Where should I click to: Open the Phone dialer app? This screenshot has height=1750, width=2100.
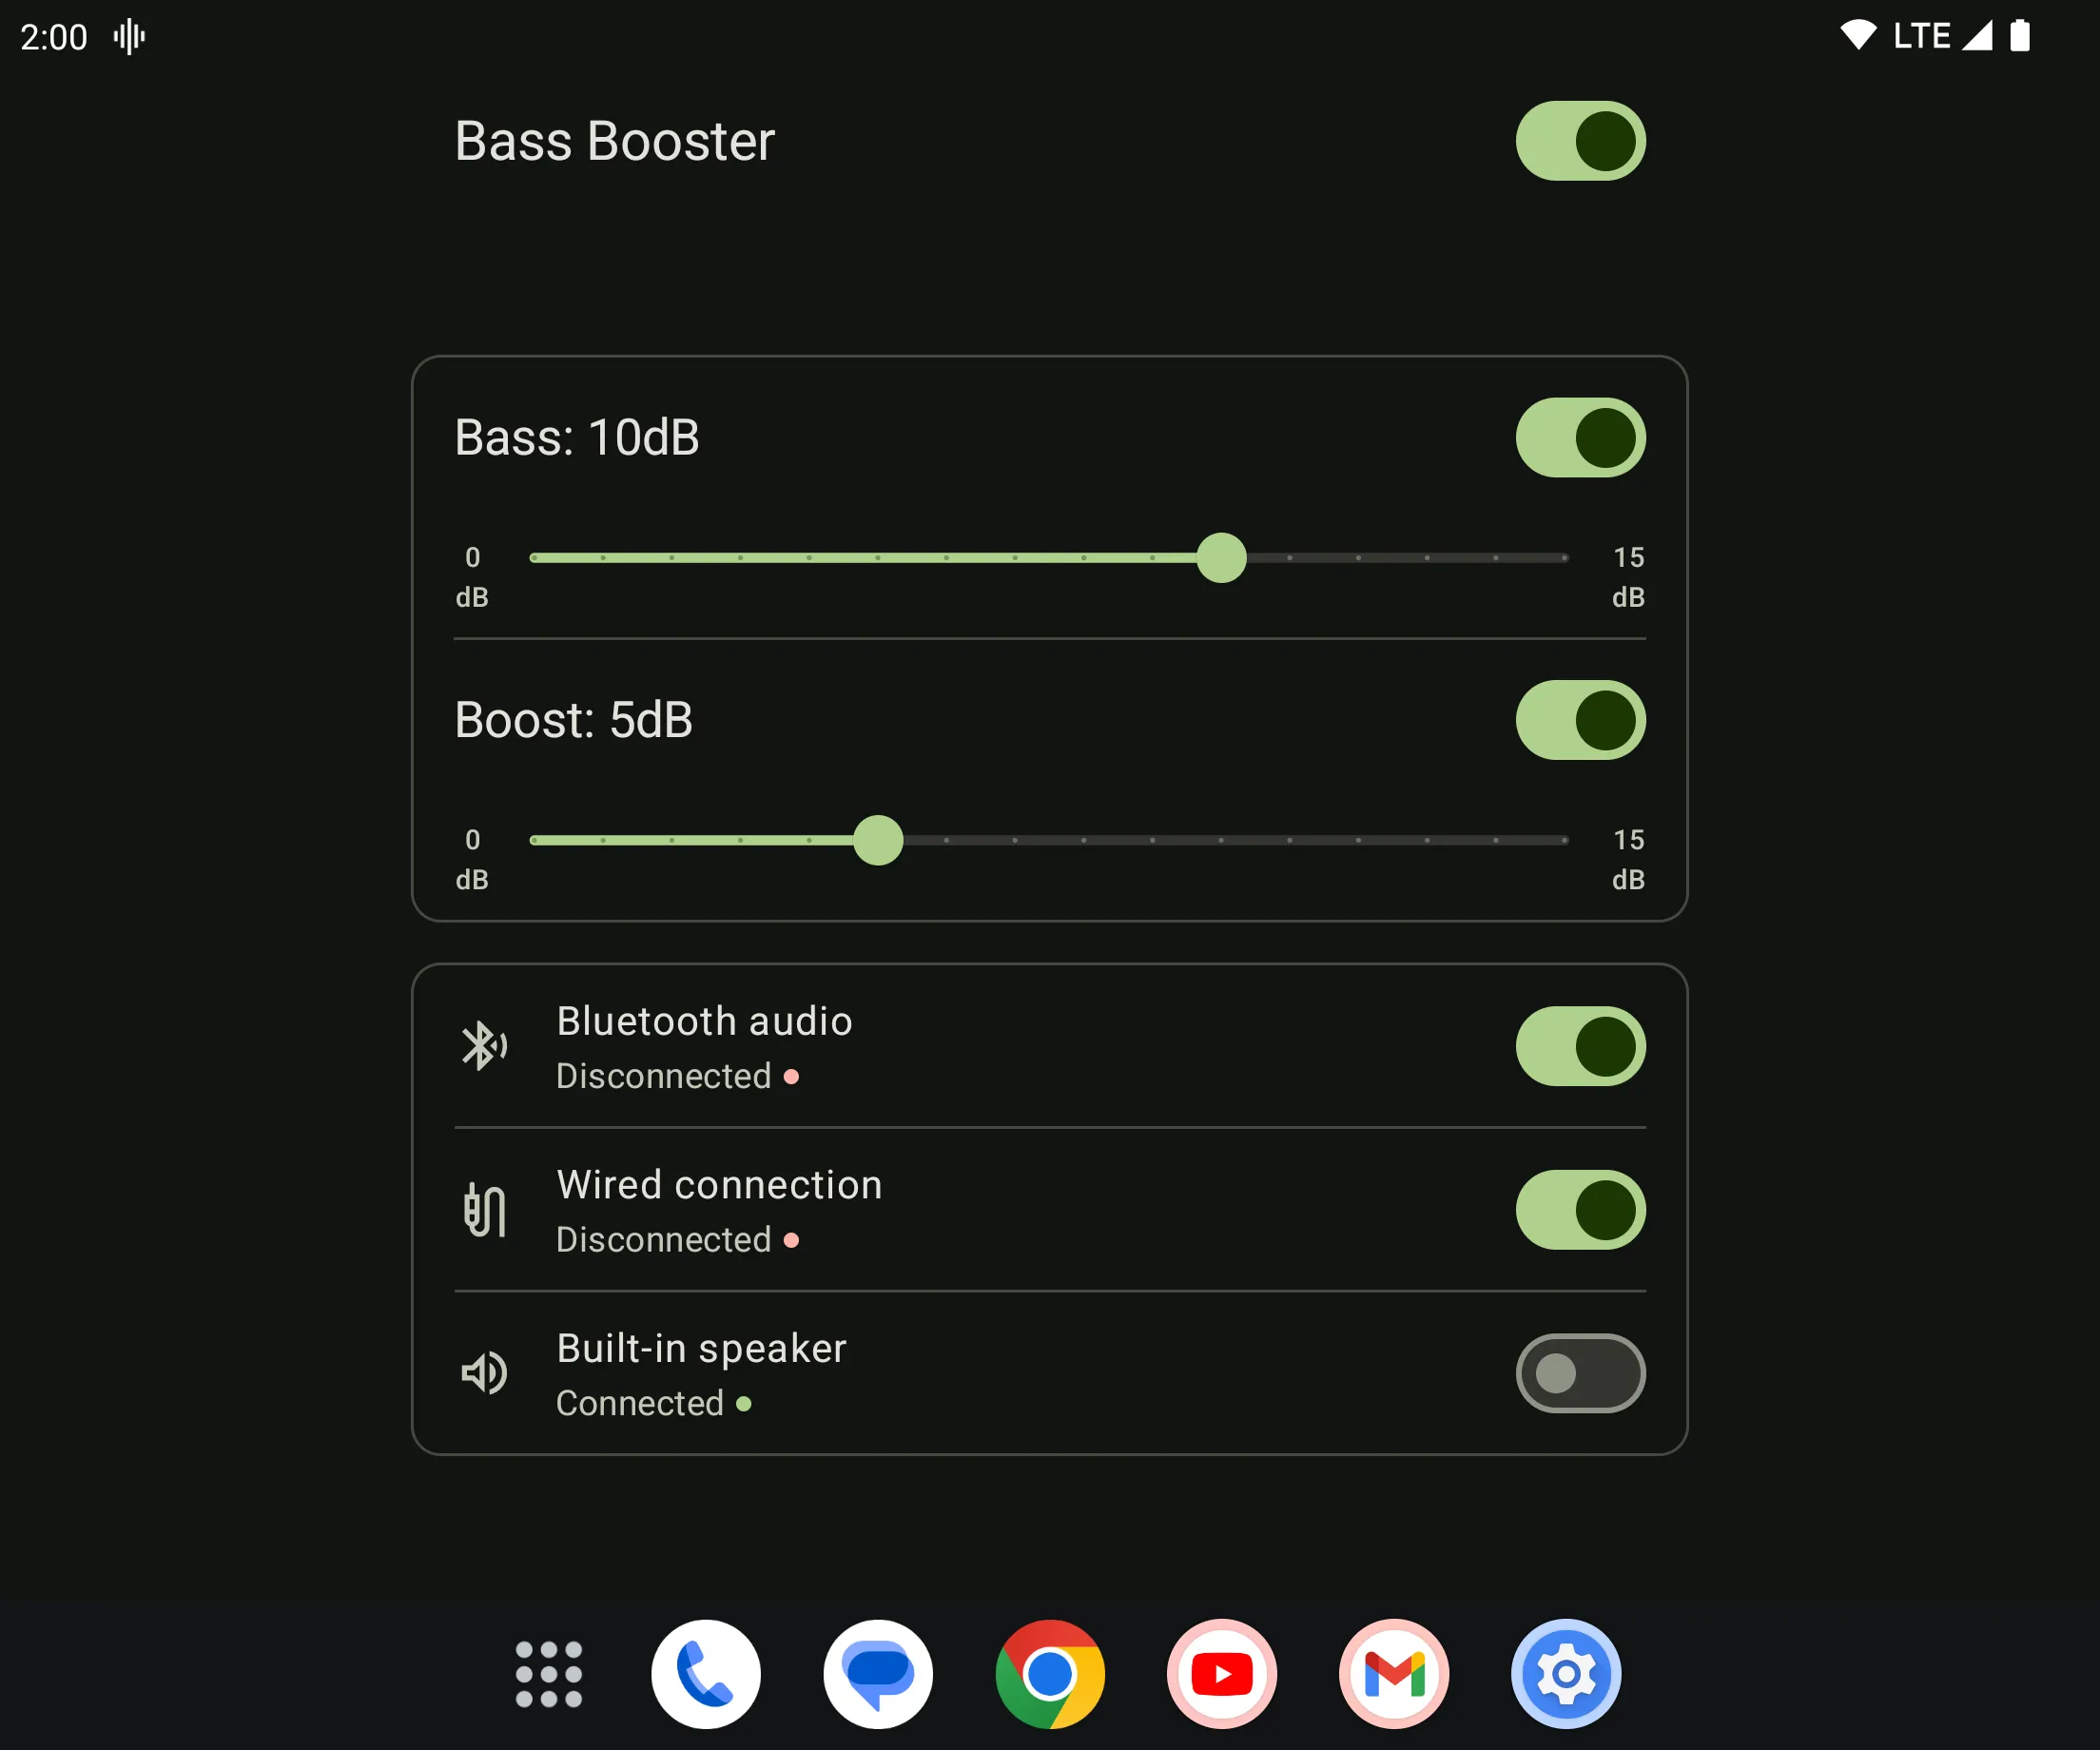point(707,1679)
